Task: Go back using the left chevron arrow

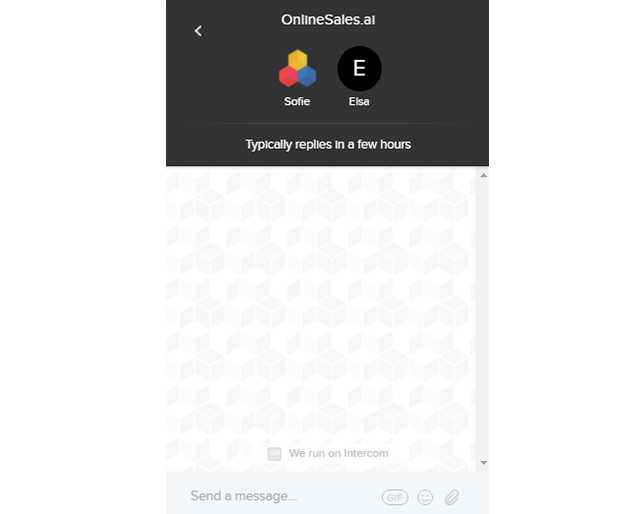Action: point(198,31)
